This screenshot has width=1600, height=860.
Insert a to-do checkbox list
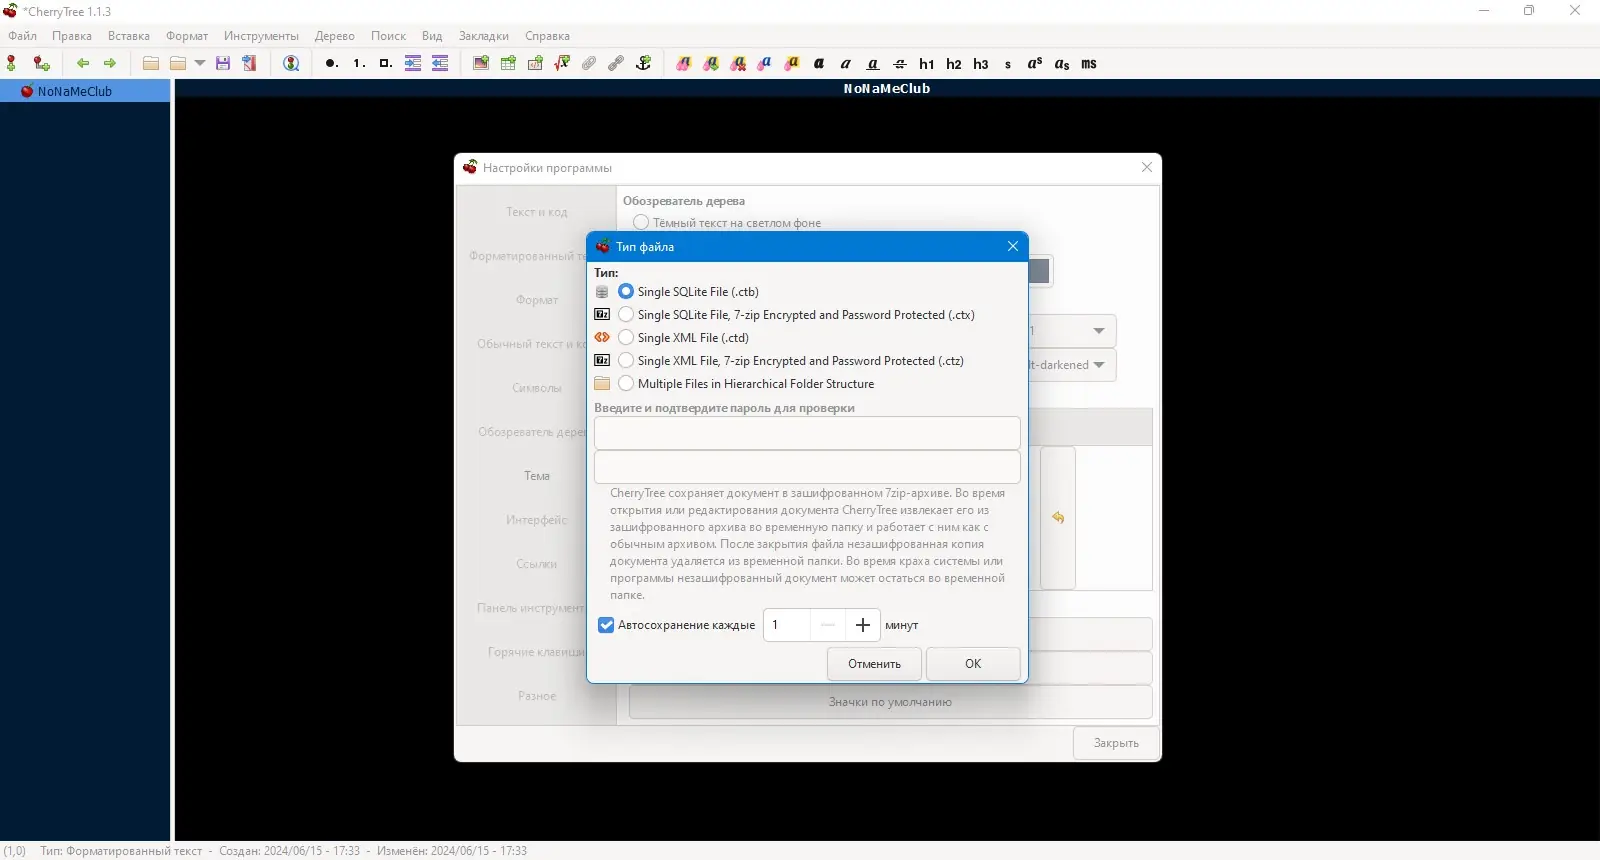[385, 63]
